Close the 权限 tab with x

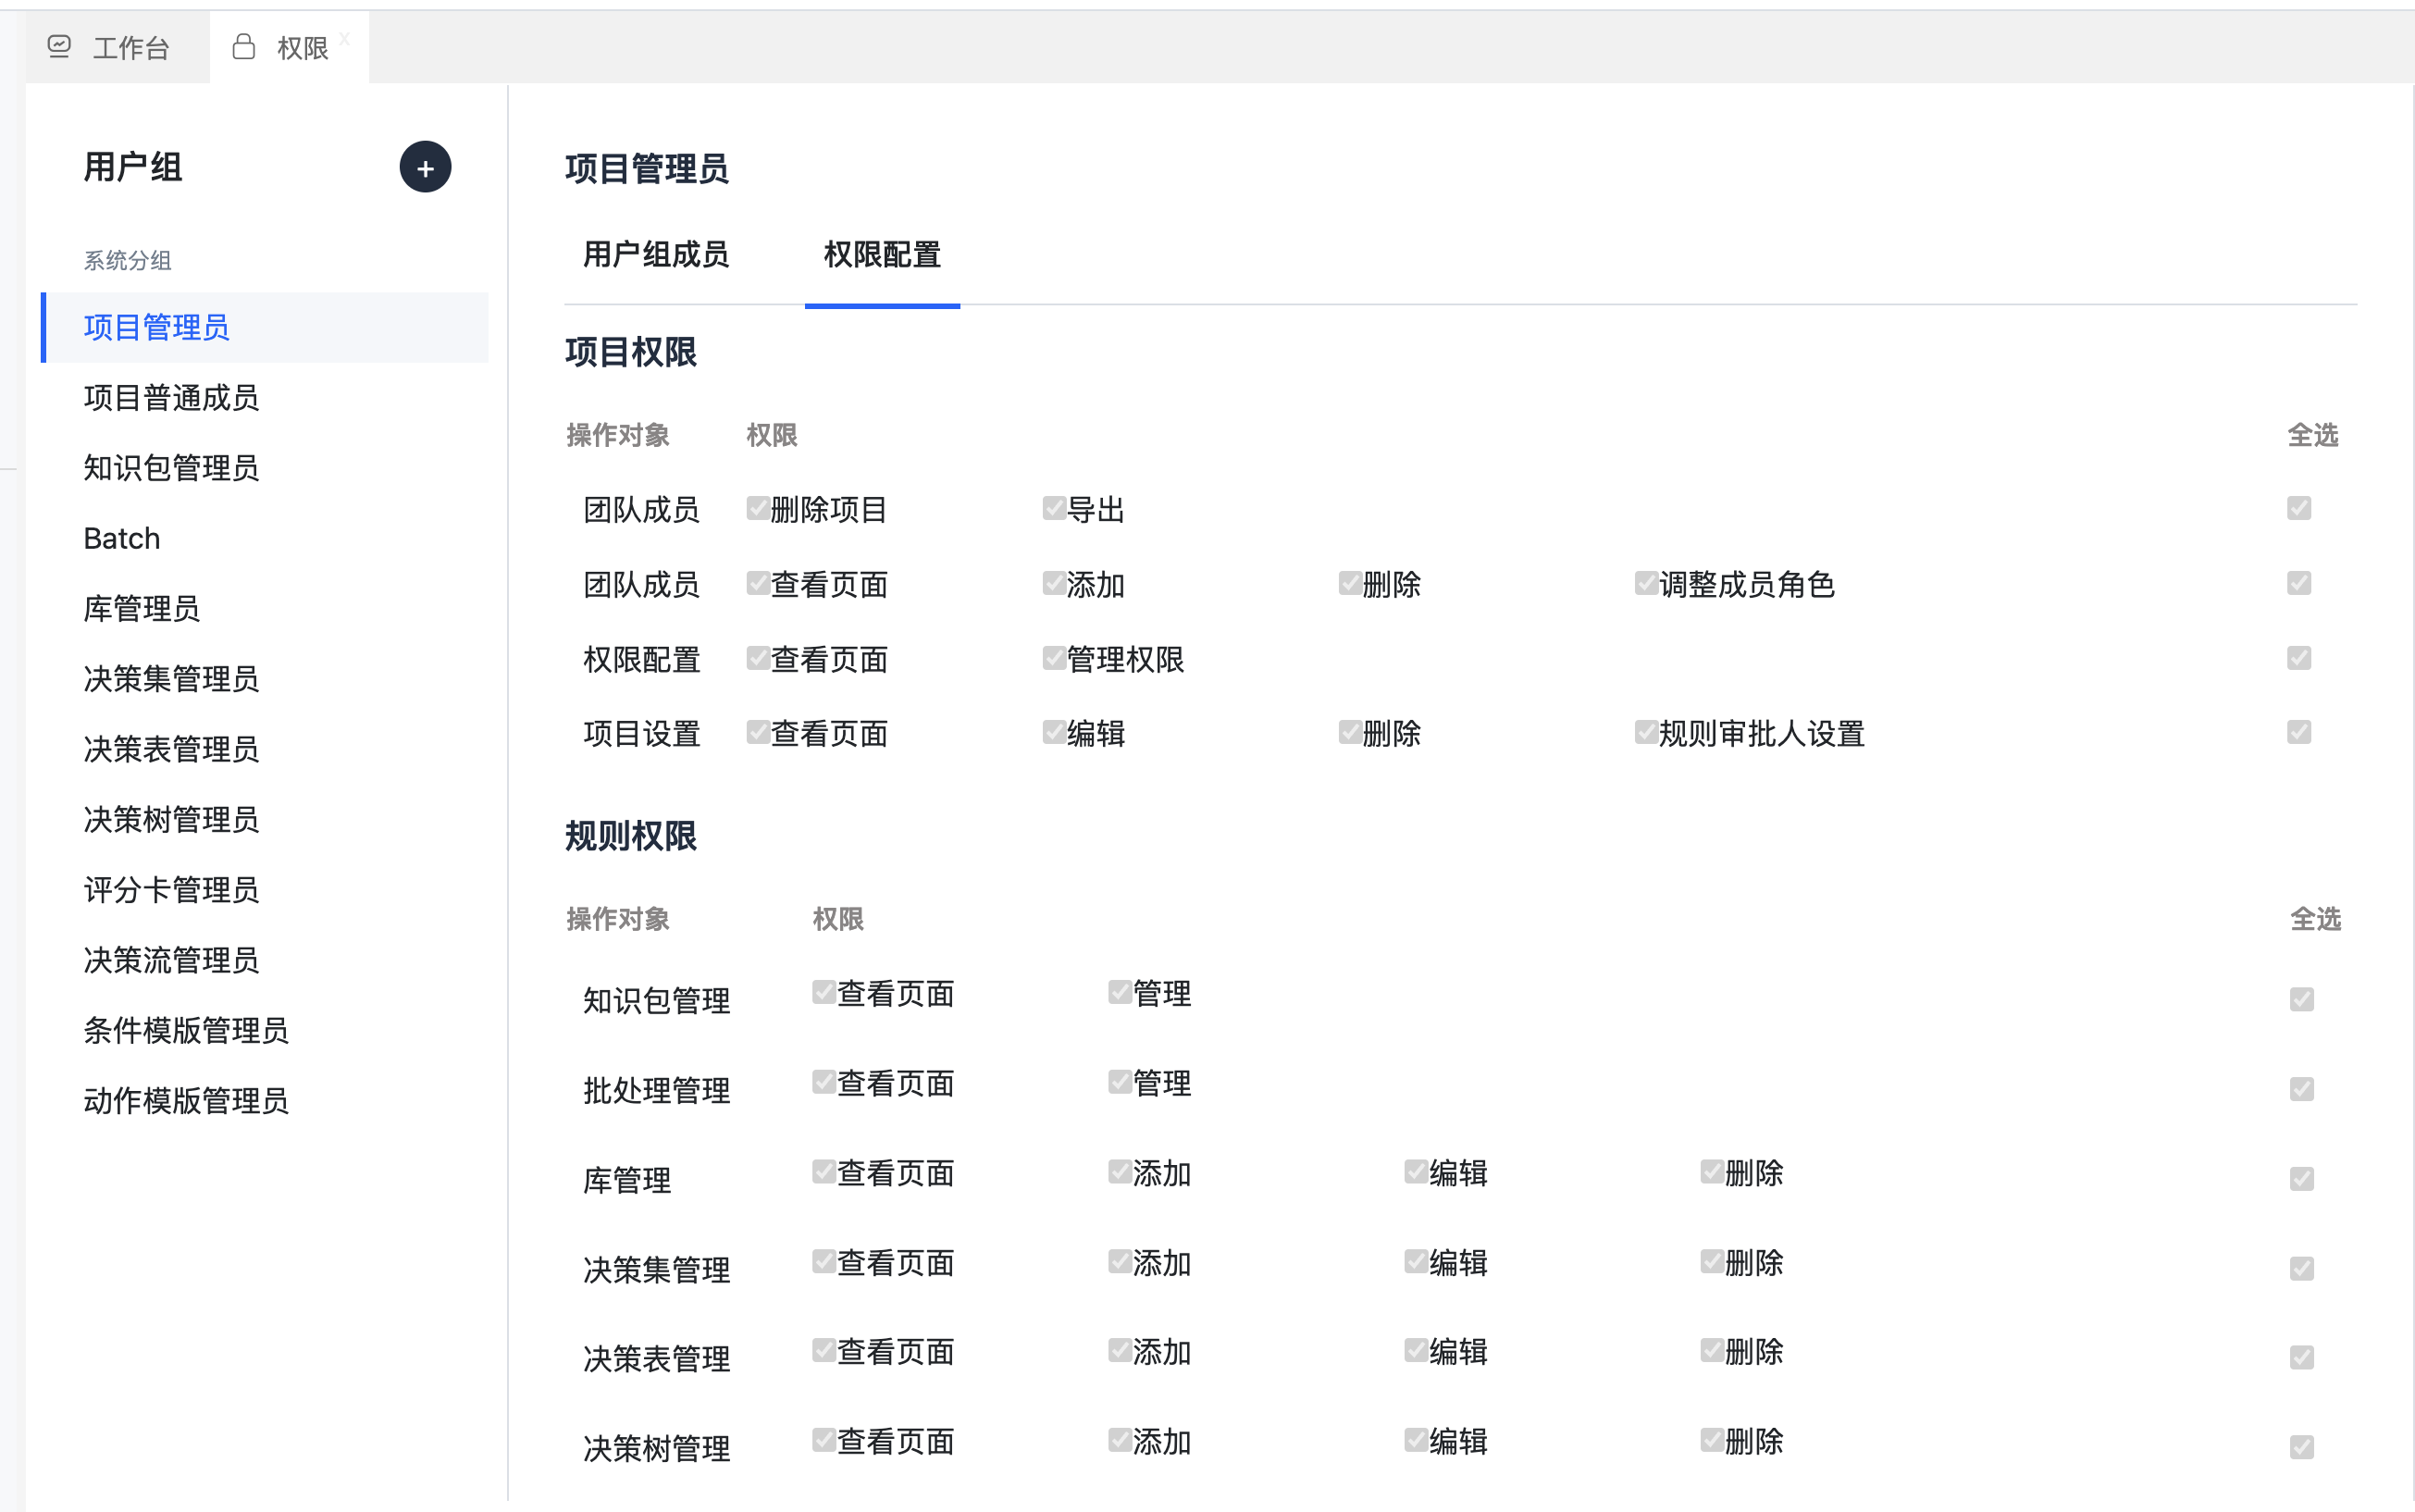(344, 38)
